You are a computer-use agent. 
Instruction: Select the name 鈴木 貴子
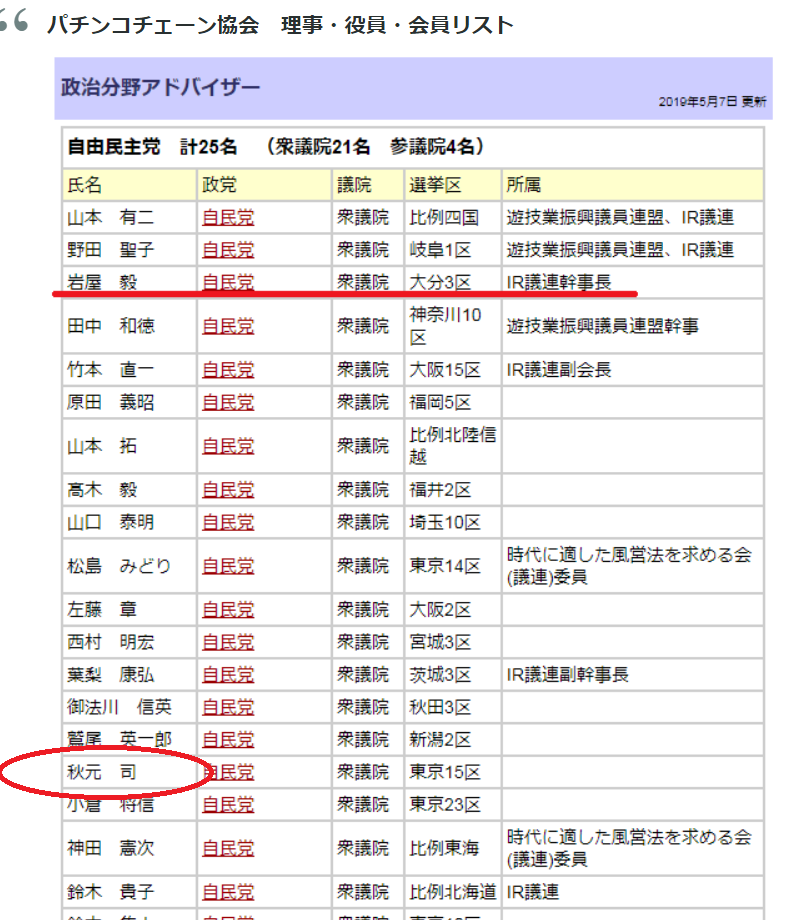click(x=110, y=892)
